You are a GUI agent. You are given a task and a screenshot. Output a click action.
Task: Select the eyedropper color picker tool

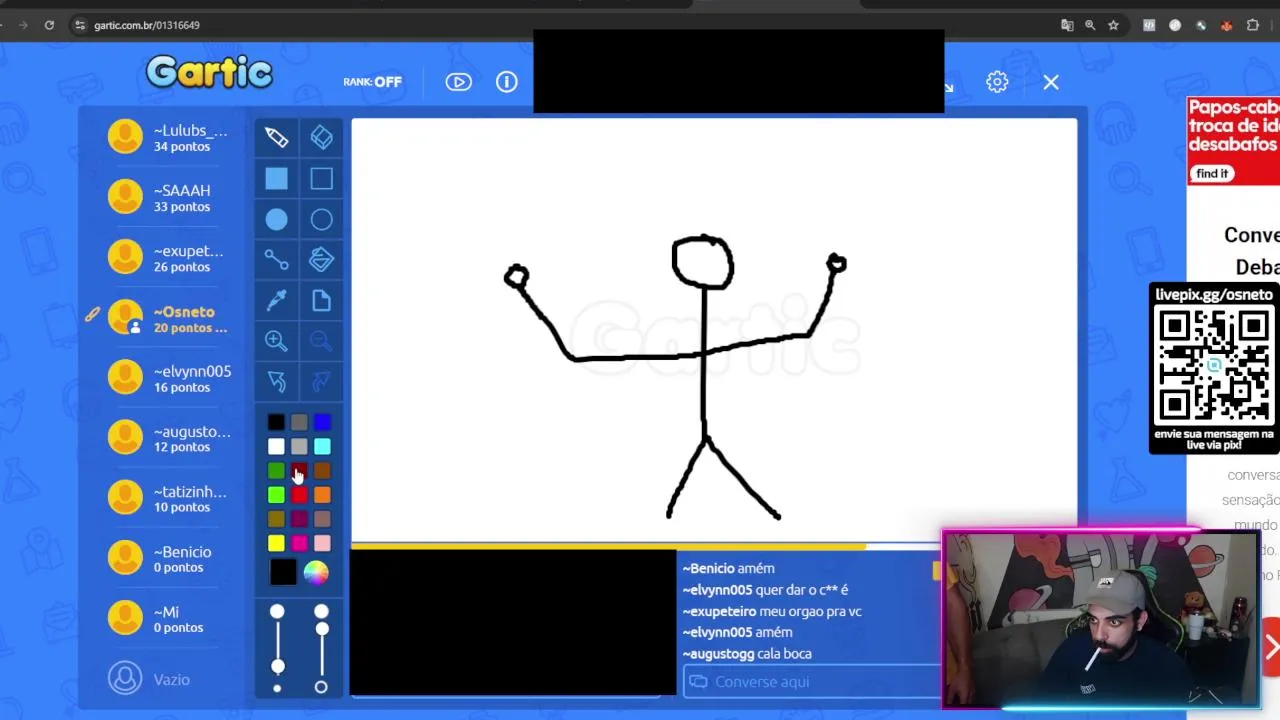pyautogui.click(x=276, y=300)
